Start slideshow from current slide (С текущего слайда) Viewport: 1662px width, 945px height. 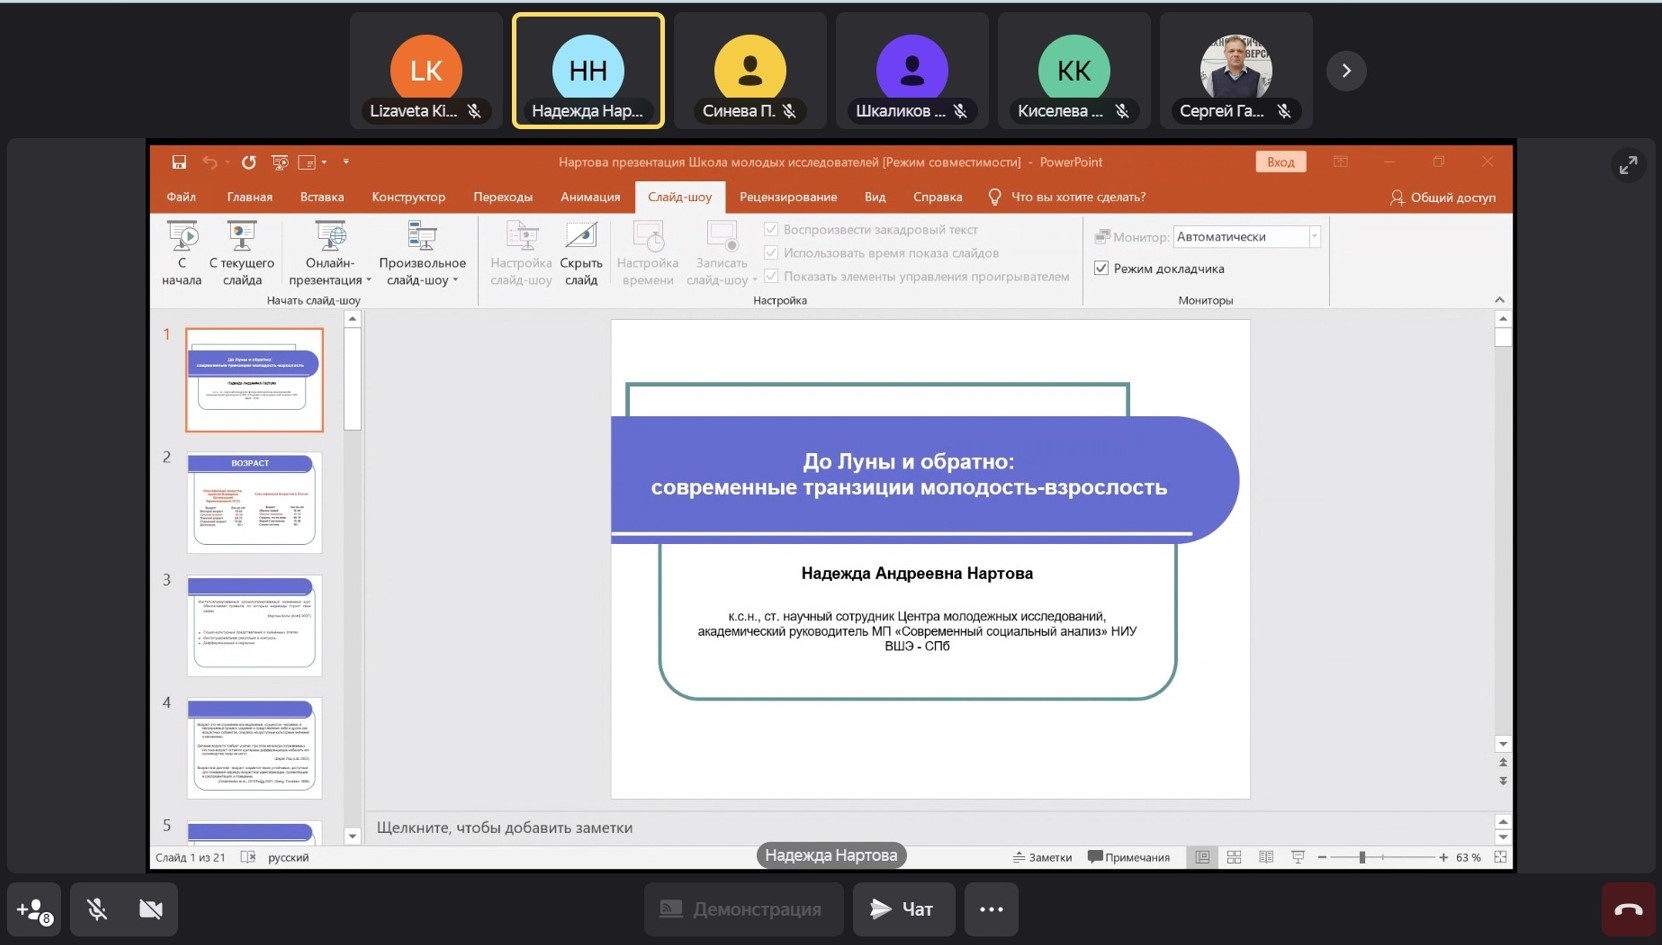point(242,254)
